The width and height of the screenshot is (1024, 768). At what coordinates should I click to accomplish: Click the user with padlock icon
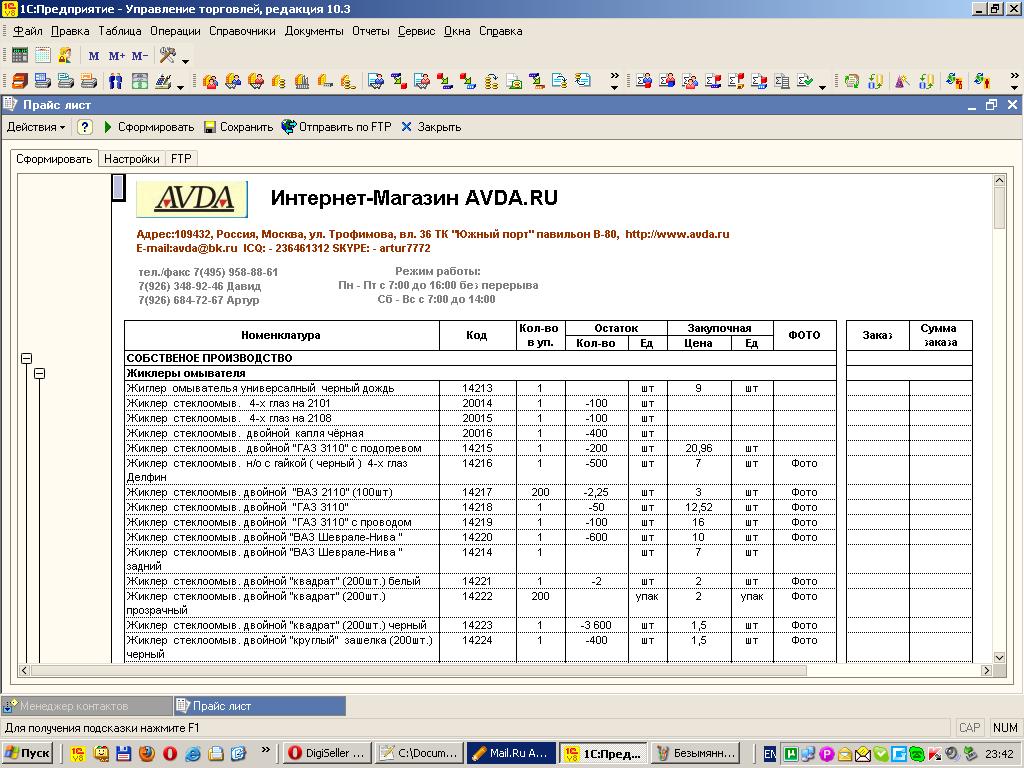(x=65, y=56)
